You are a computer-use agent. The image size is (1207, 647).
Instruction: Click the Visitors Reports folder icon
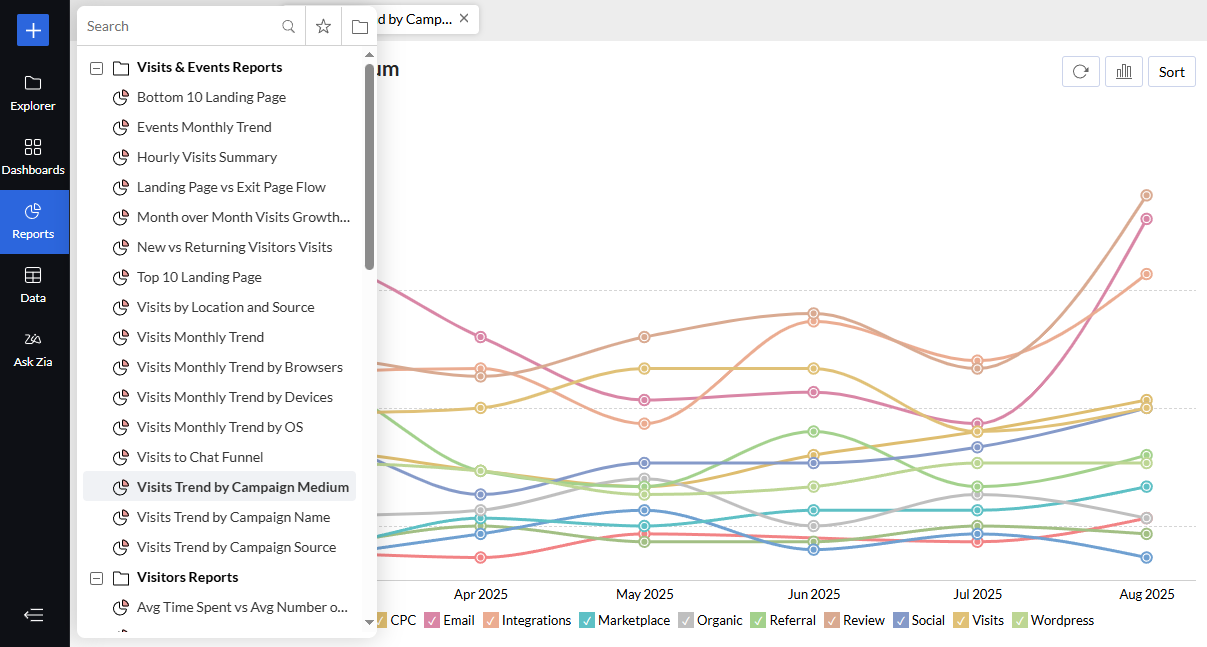point(121,578)
